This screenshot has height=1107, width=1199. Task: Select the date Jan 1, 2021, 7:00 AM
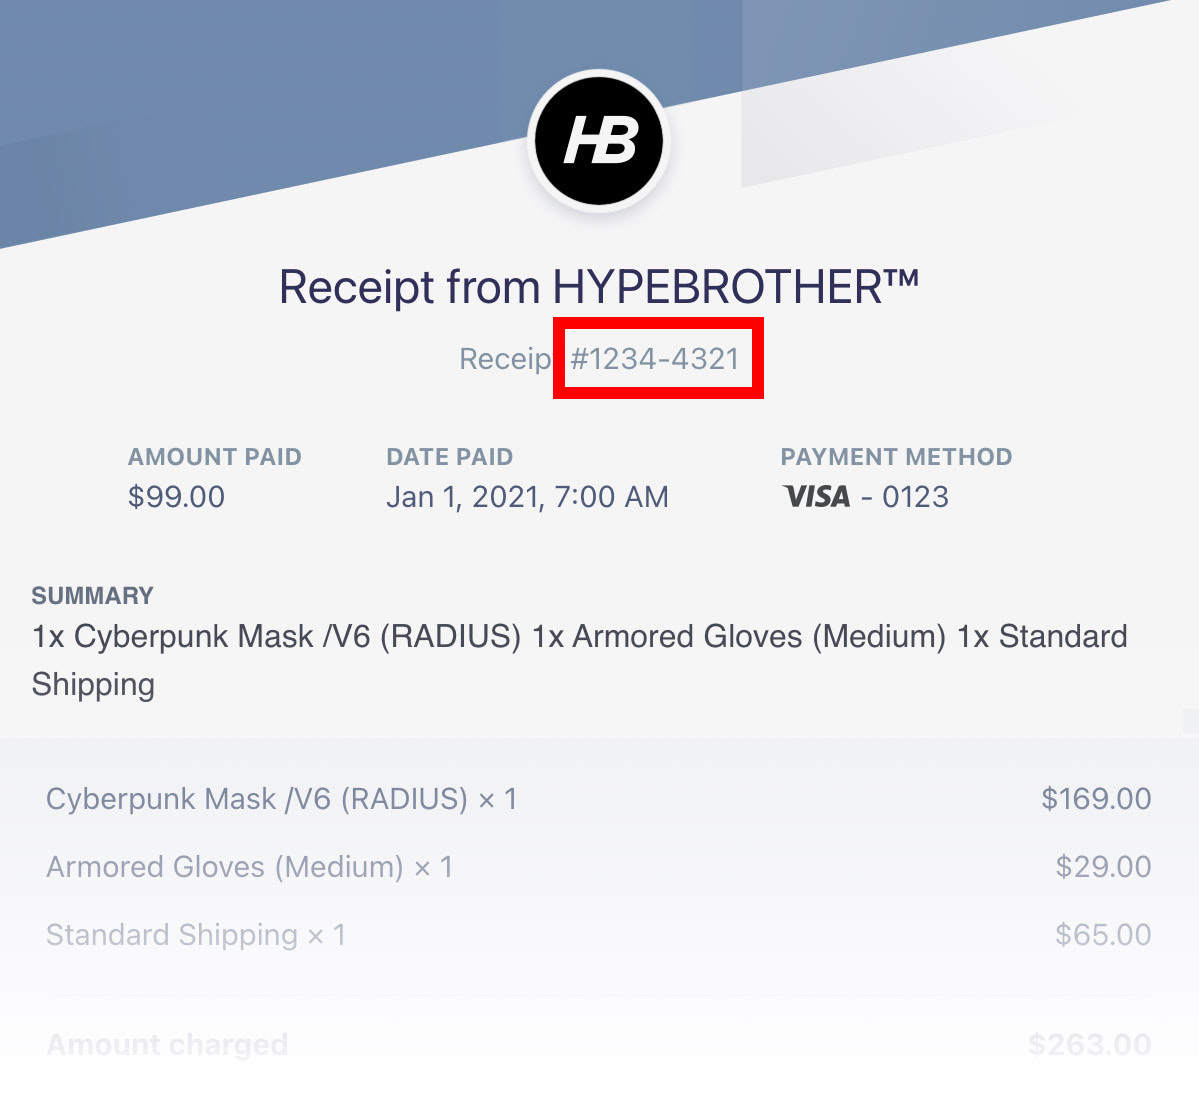528,497
